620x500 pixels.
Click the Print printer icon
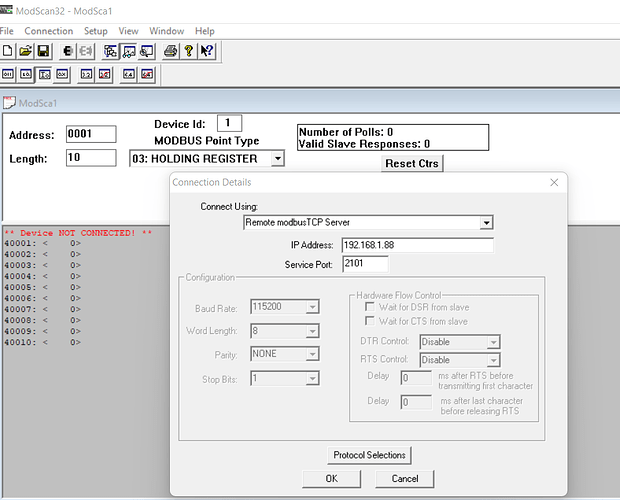click(171, 51)
